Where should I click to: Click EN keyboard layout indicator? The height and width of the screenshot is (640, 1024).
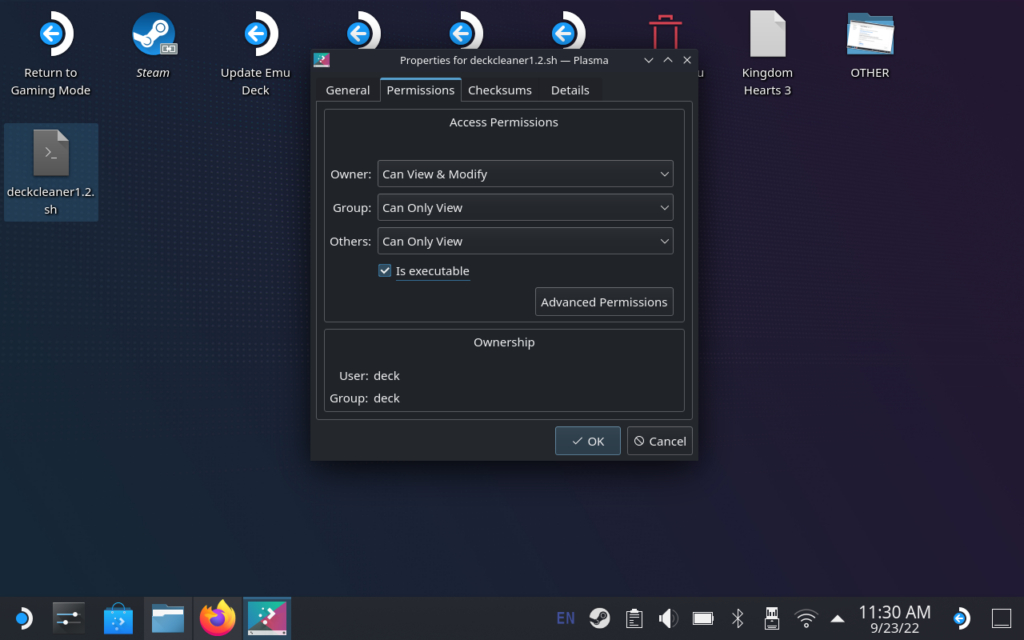pyautogui.click(x=566, y=618)
